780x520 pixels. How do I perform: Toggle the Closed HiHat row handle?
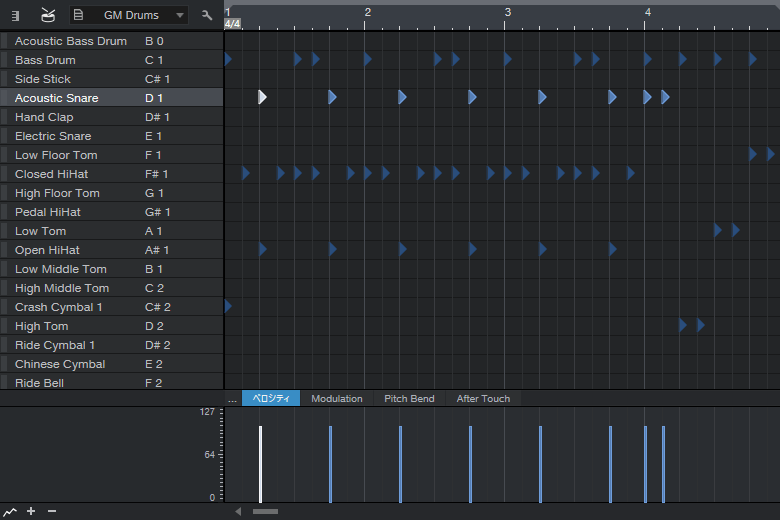coord(4,174)
